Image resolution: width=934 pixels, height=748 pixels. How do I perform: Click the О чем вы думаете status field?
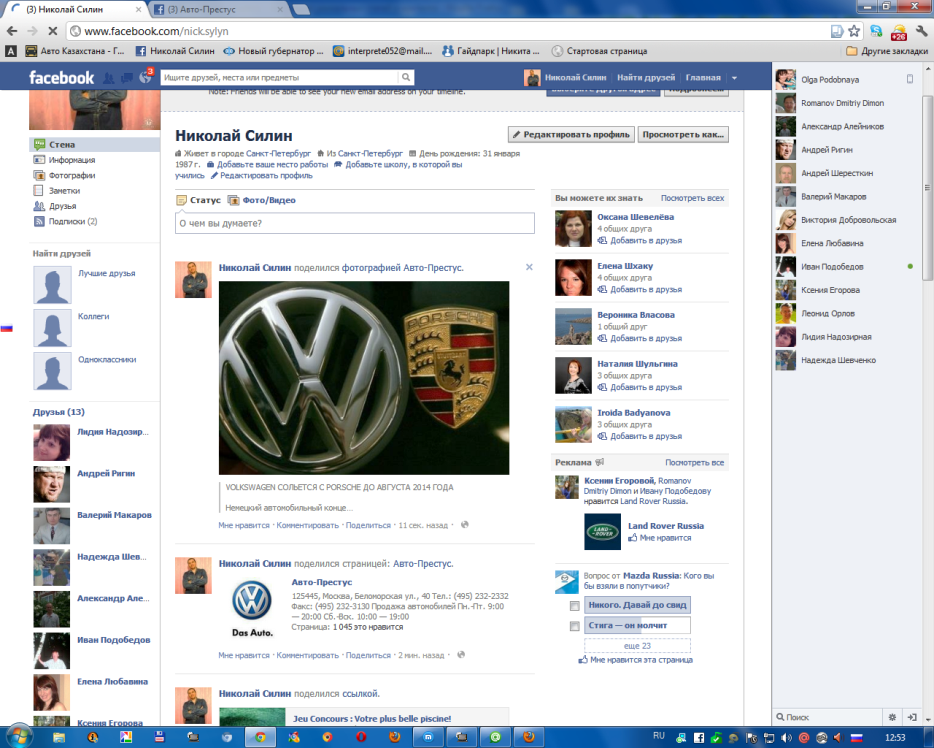click(354, 223)
